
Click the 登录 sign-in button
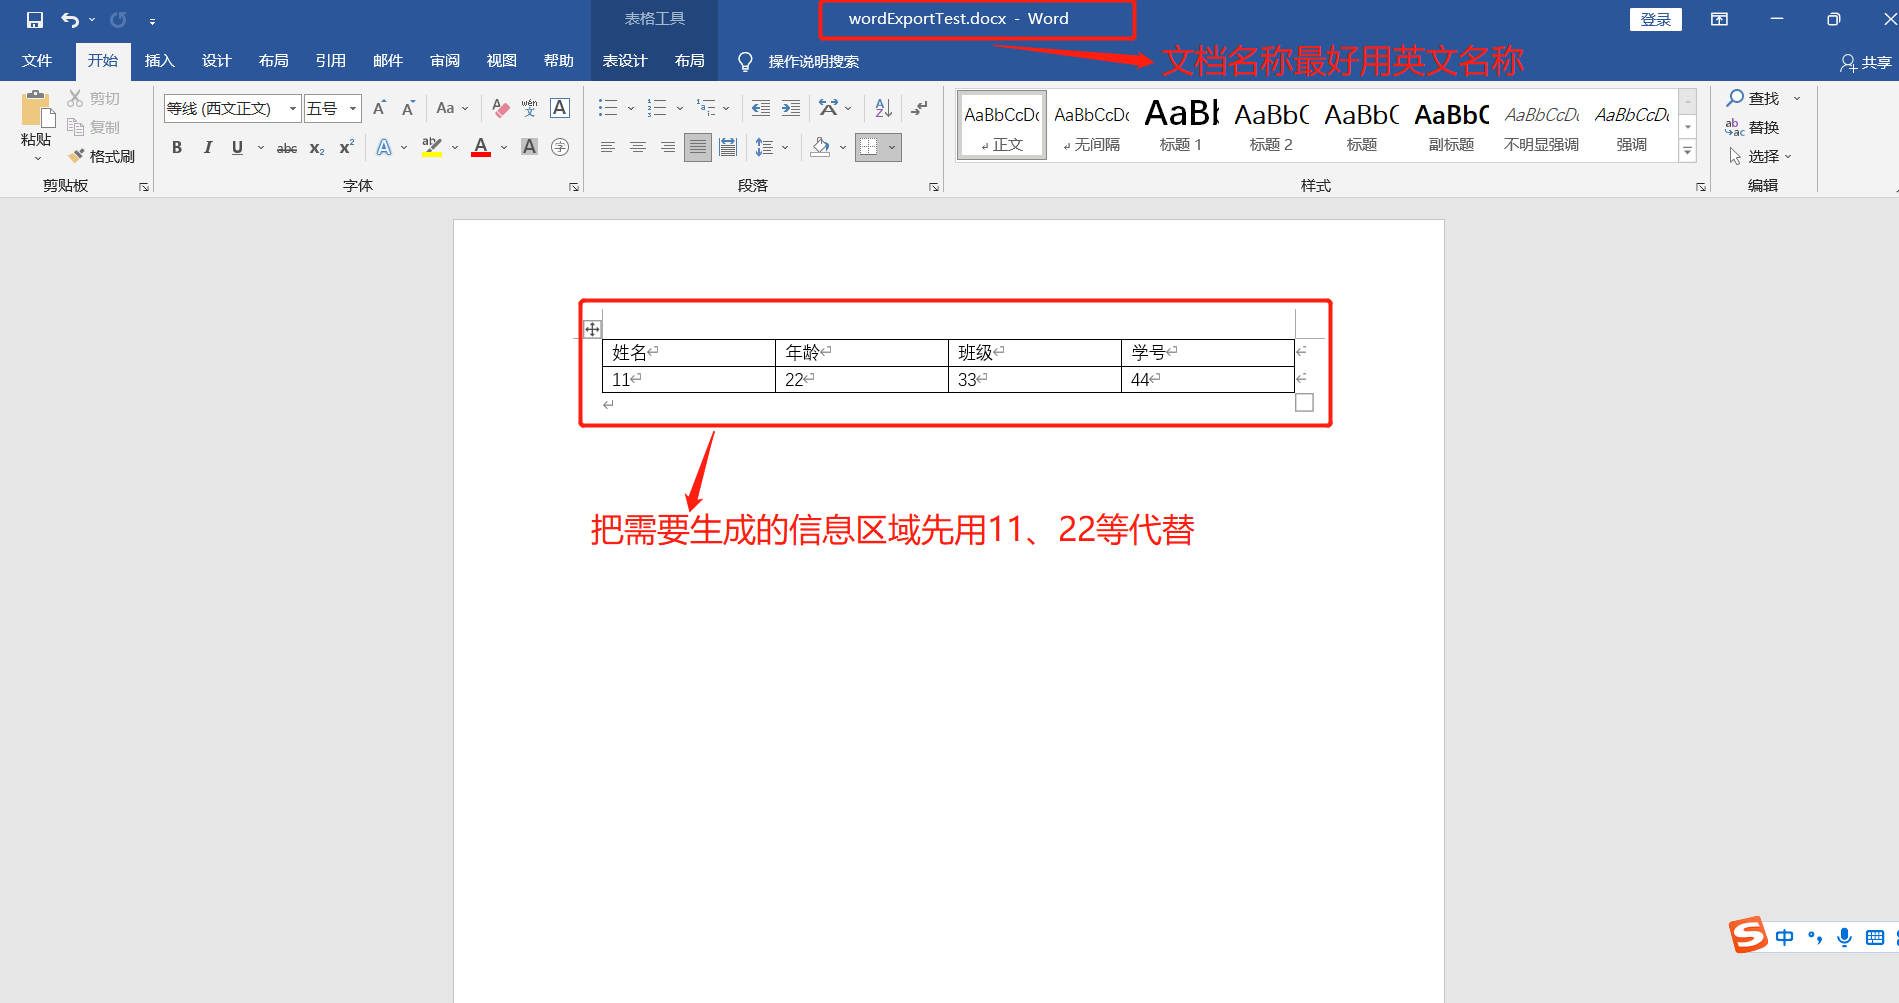(x=1655, y=18)
